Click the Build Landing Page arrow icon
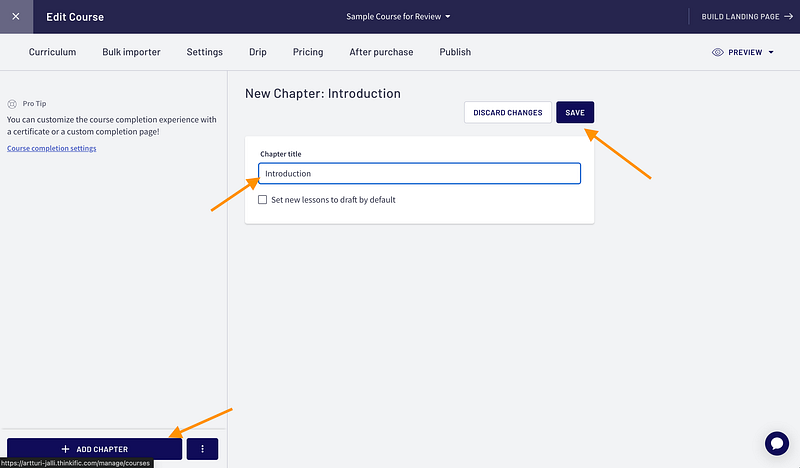The image size is (800, 468). 788,17
